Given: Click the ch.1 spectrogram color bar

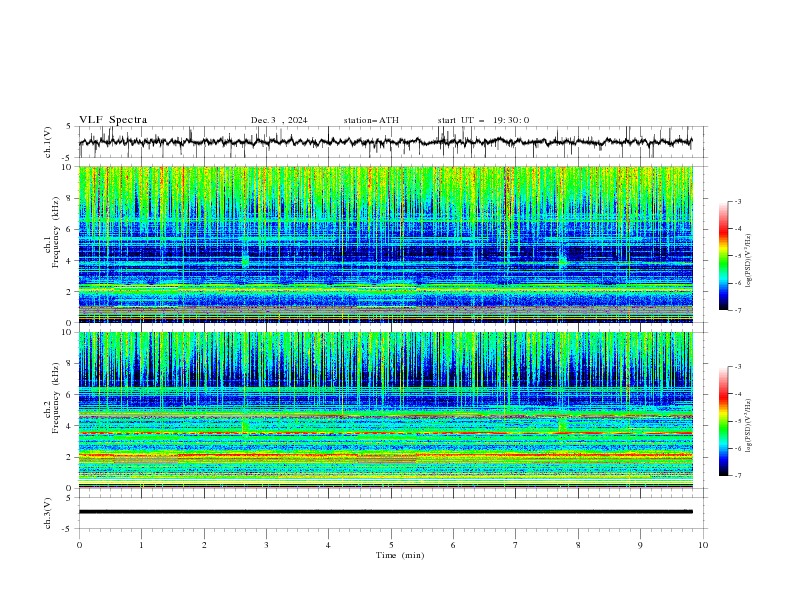Looking at the screenshot, I should (x=724, y=256).
